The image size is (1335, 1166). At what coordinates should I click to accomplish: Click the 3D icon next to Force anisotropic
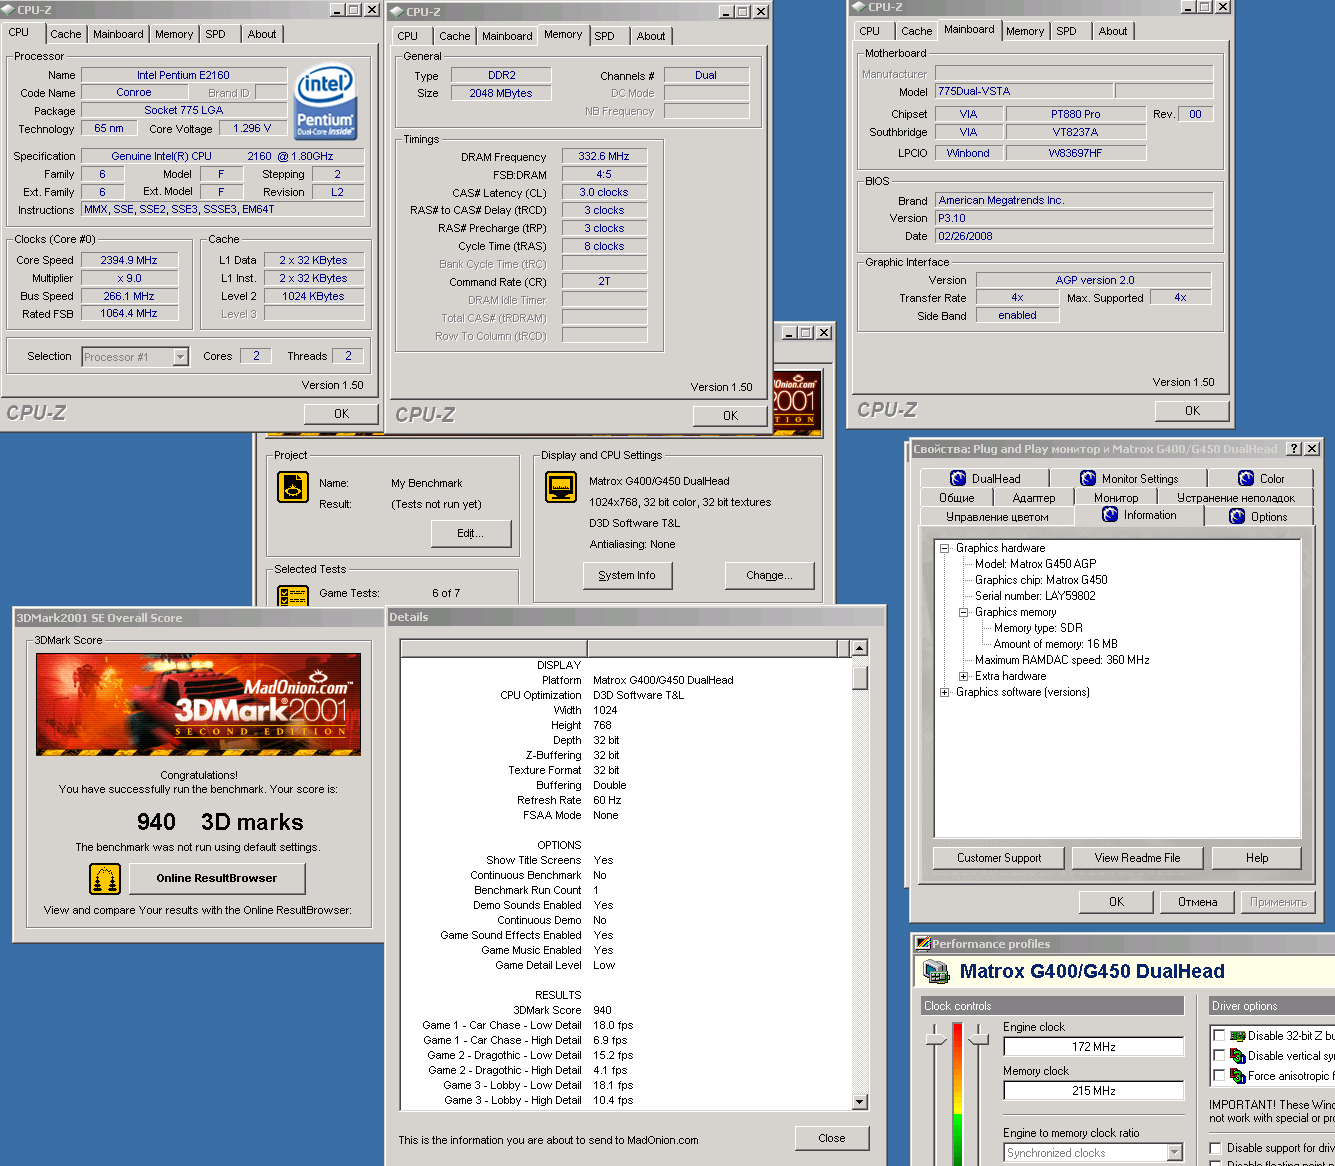(1237, 1076)
